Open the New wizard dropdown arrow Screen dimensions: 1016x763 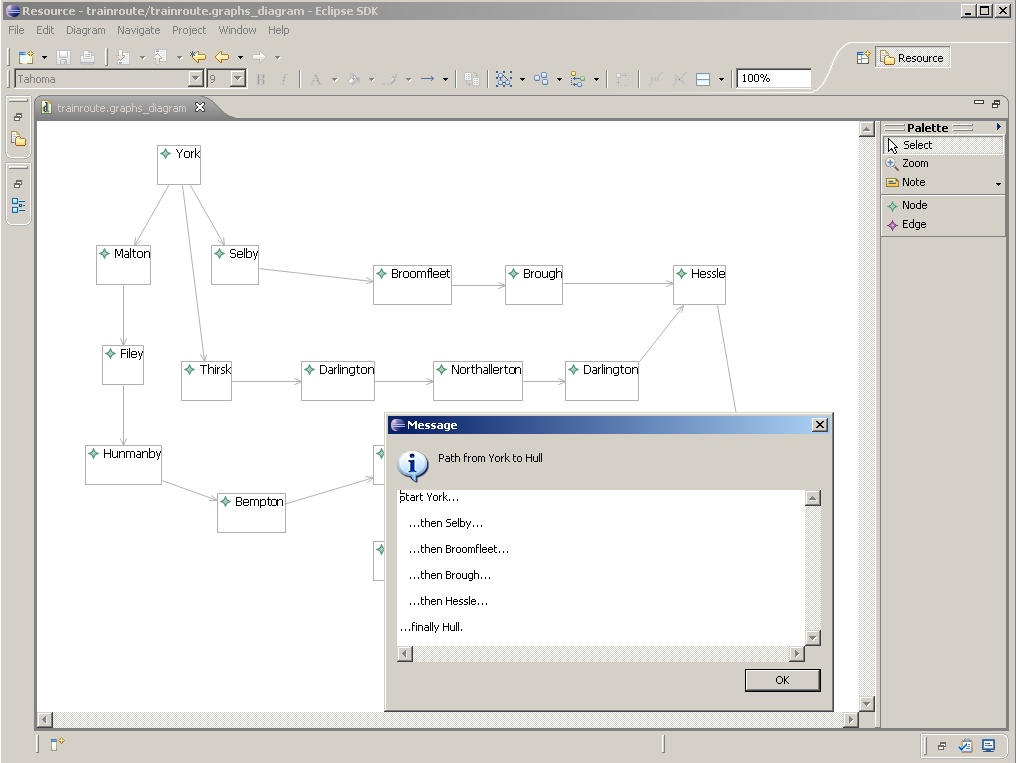point(44,58)
